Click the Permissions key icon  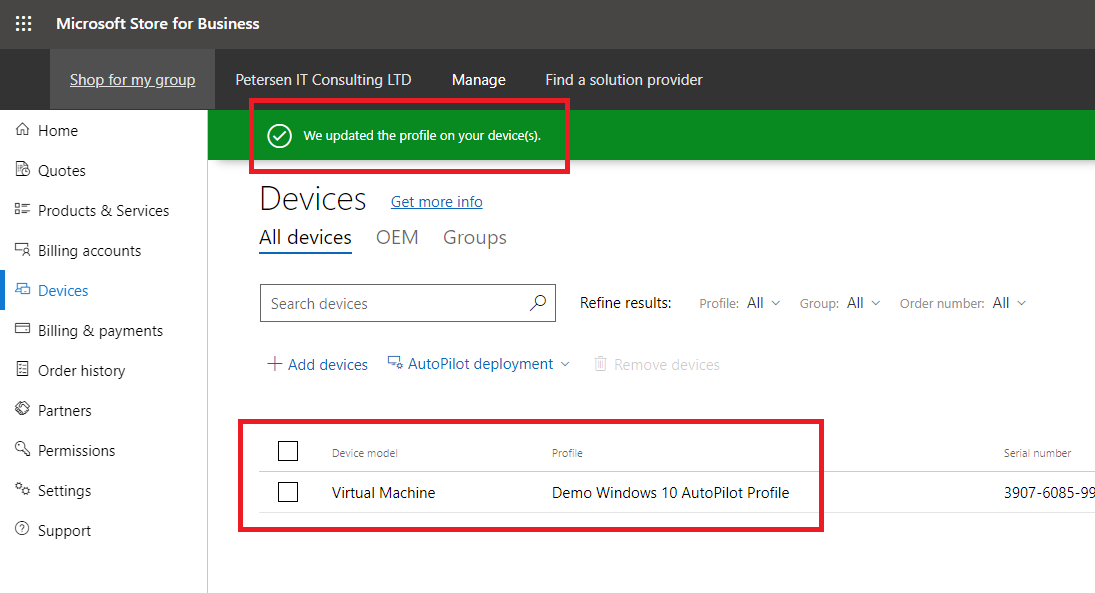22,449
